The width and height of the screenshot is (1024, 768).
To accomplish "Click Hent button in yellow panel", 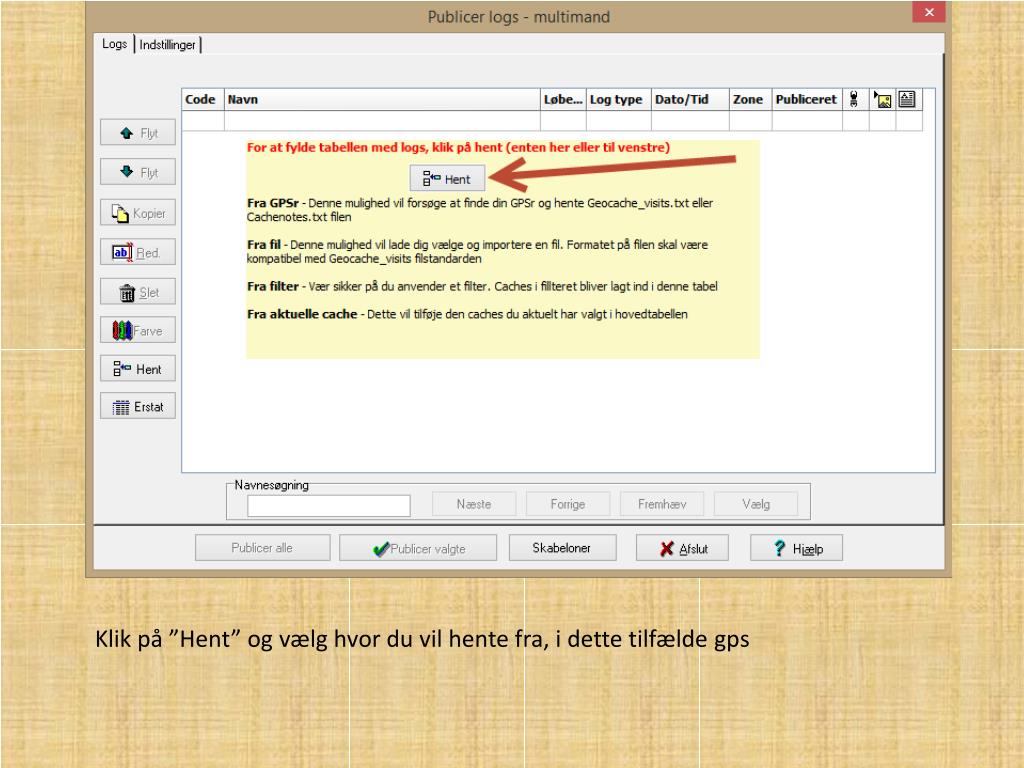I will pyautogui.click(x=447, y=178).
